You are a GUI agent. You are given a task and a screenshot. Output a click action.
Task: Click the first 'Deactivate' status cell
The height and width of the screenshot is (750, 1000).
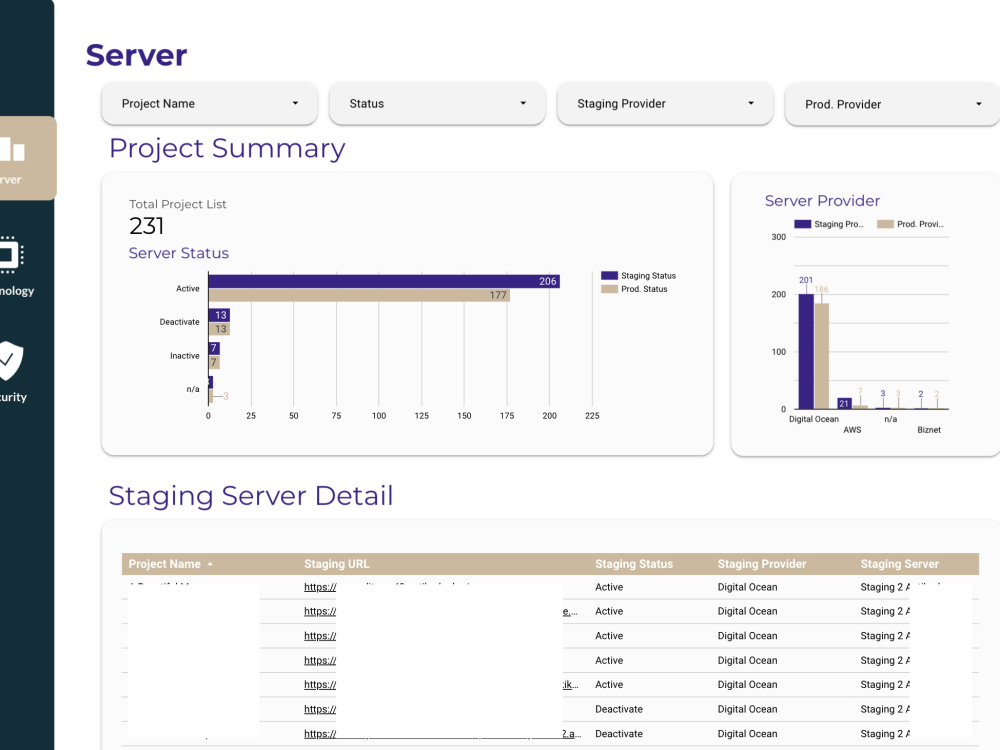point(619,709)
